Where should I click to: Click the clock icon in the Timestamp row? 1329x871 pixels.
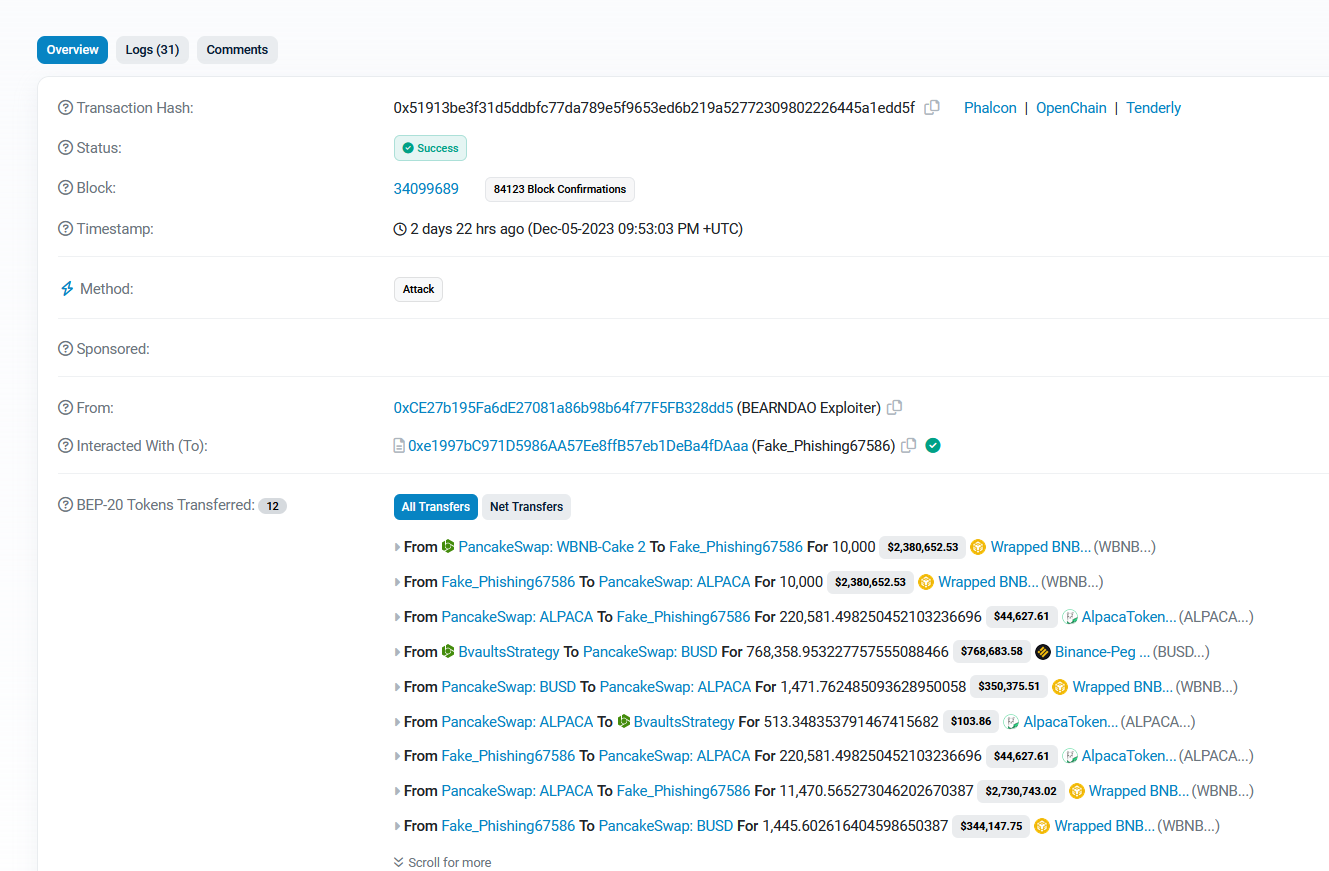[x=400, y=229]
